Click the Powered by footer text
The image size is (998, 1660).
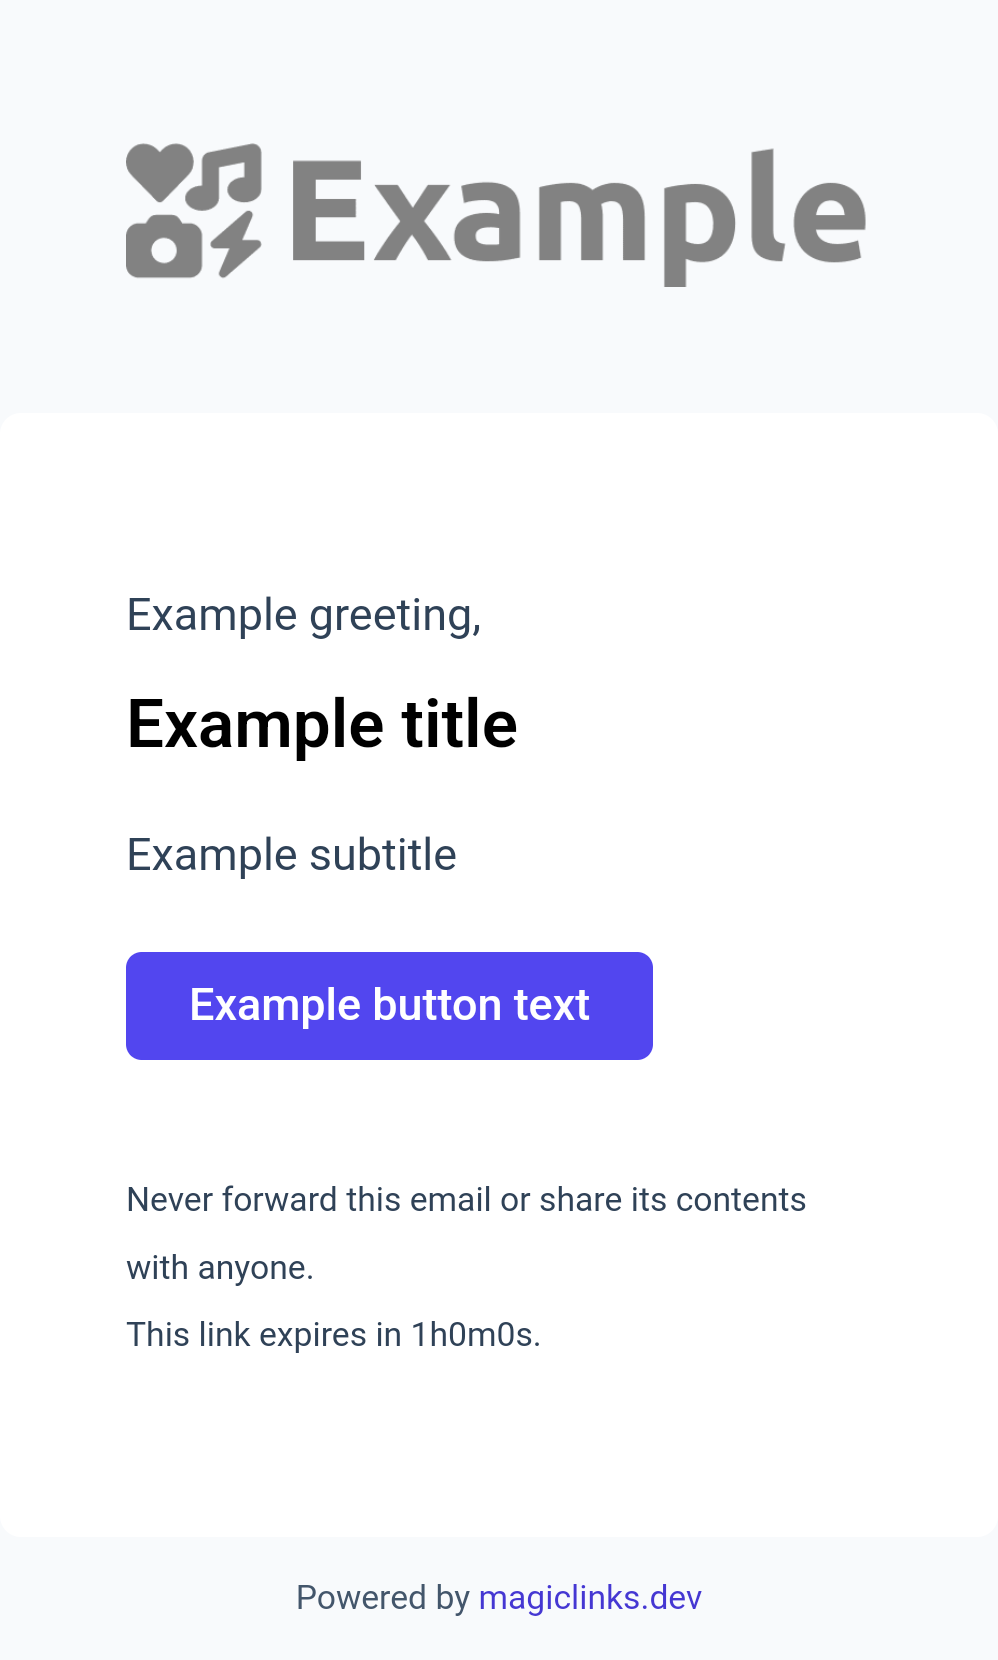383,1597
